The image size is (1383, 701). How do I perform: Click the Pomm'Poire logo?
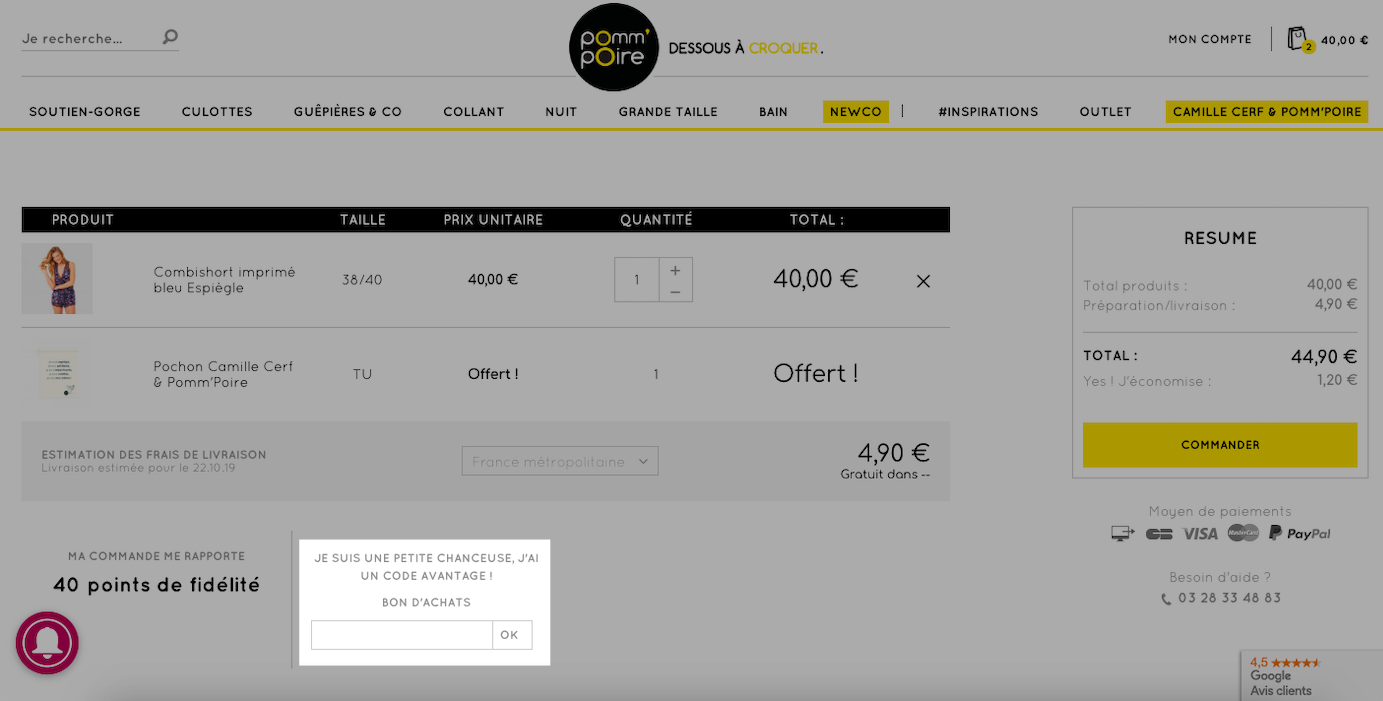coord(613,47)
